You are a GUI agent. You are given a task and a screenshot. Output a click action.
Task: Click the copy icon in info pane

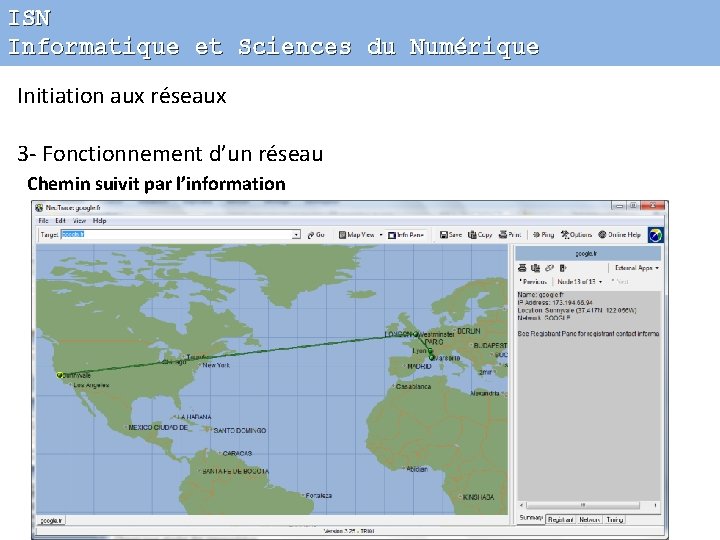[x=535, y=268]
